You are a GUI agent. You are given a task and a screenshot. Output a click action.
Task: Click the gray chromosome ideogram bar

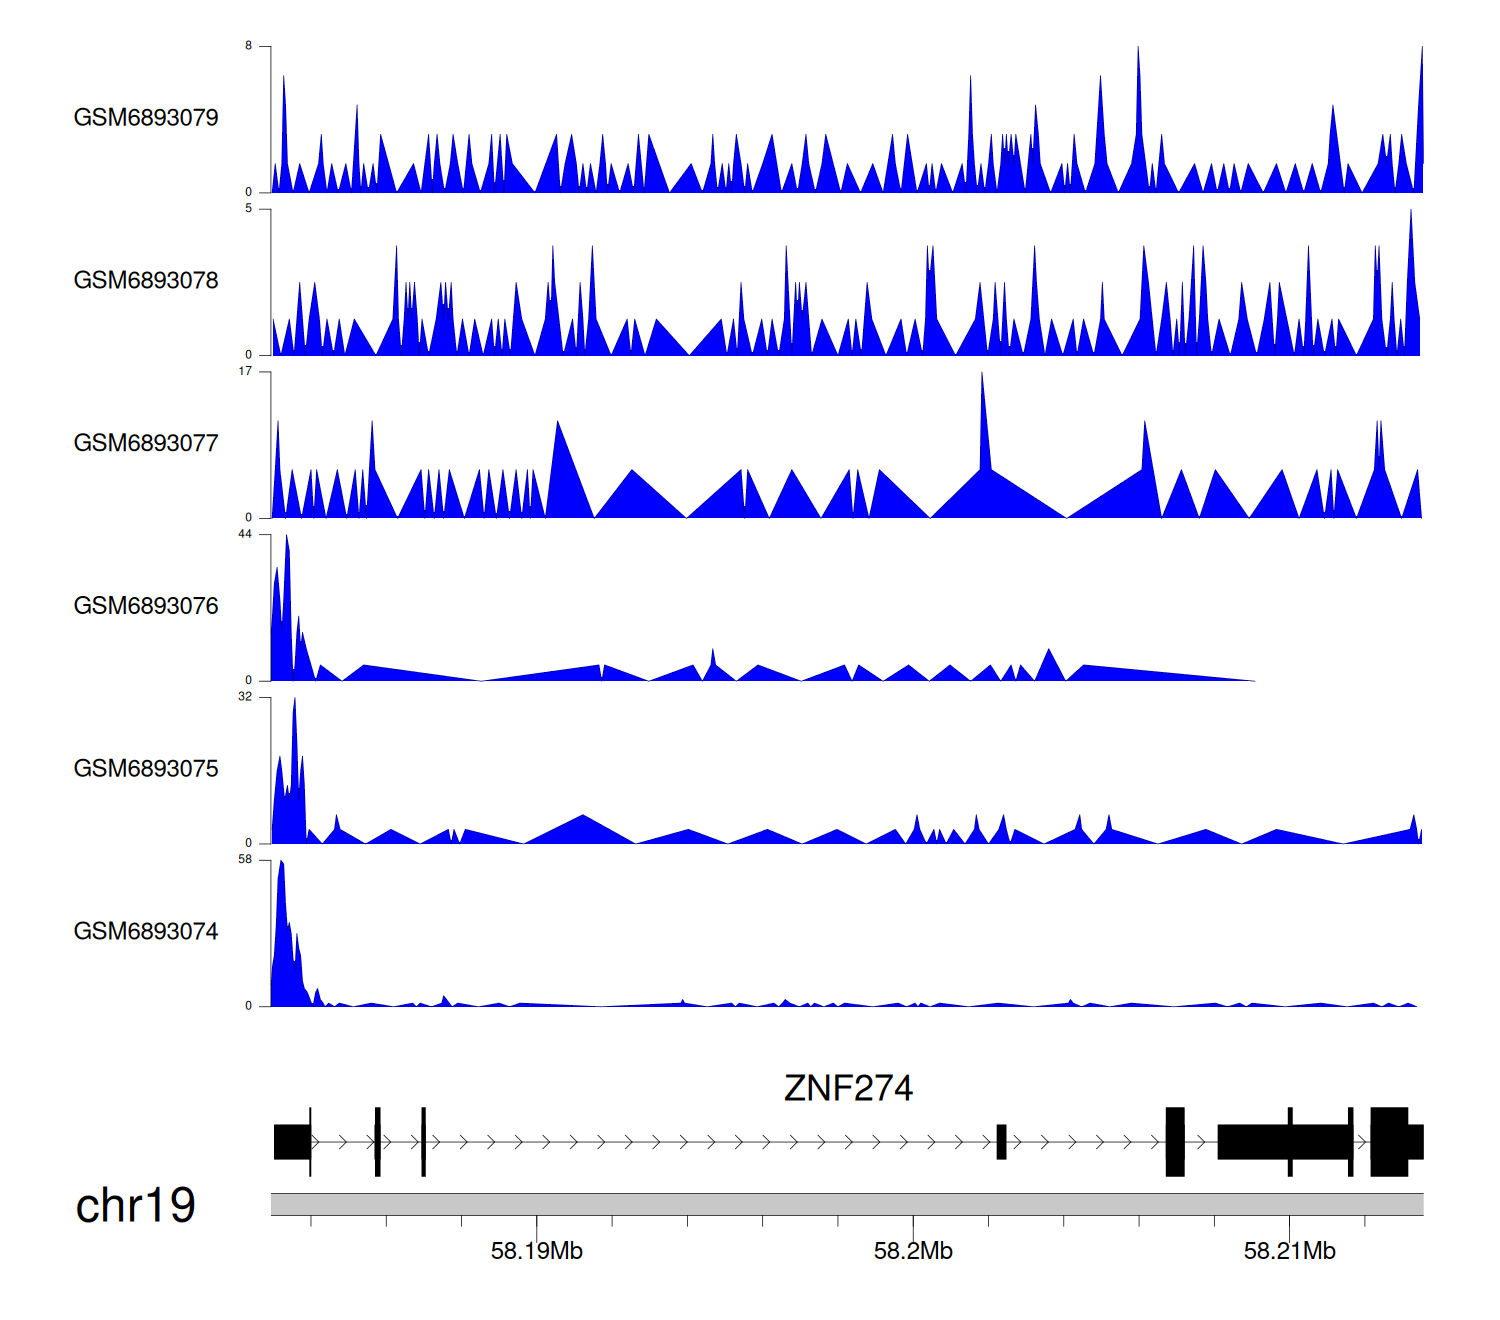[x=846, y=1204]
